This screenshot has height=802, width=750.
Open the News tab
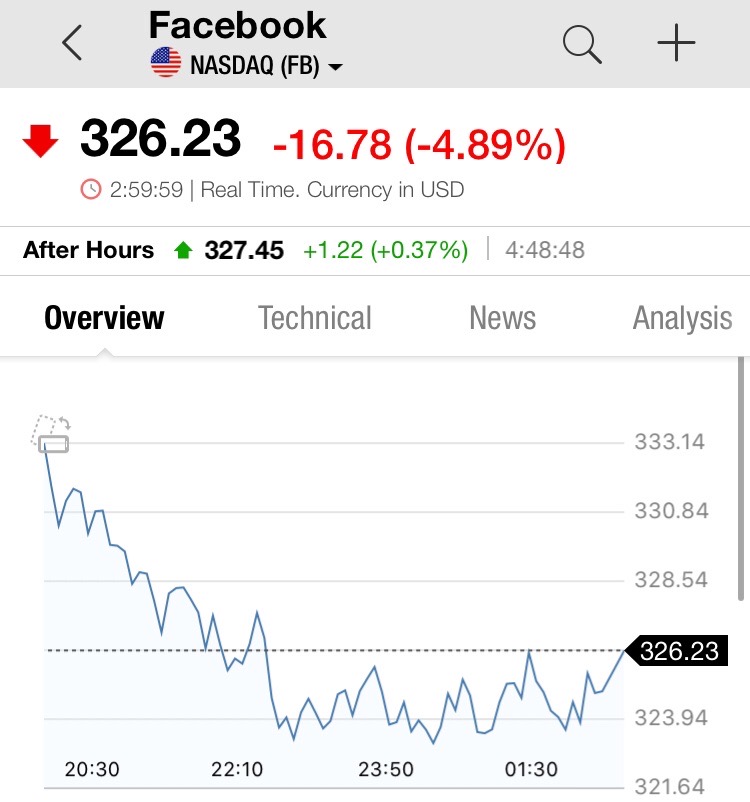[x=502, y=318]
